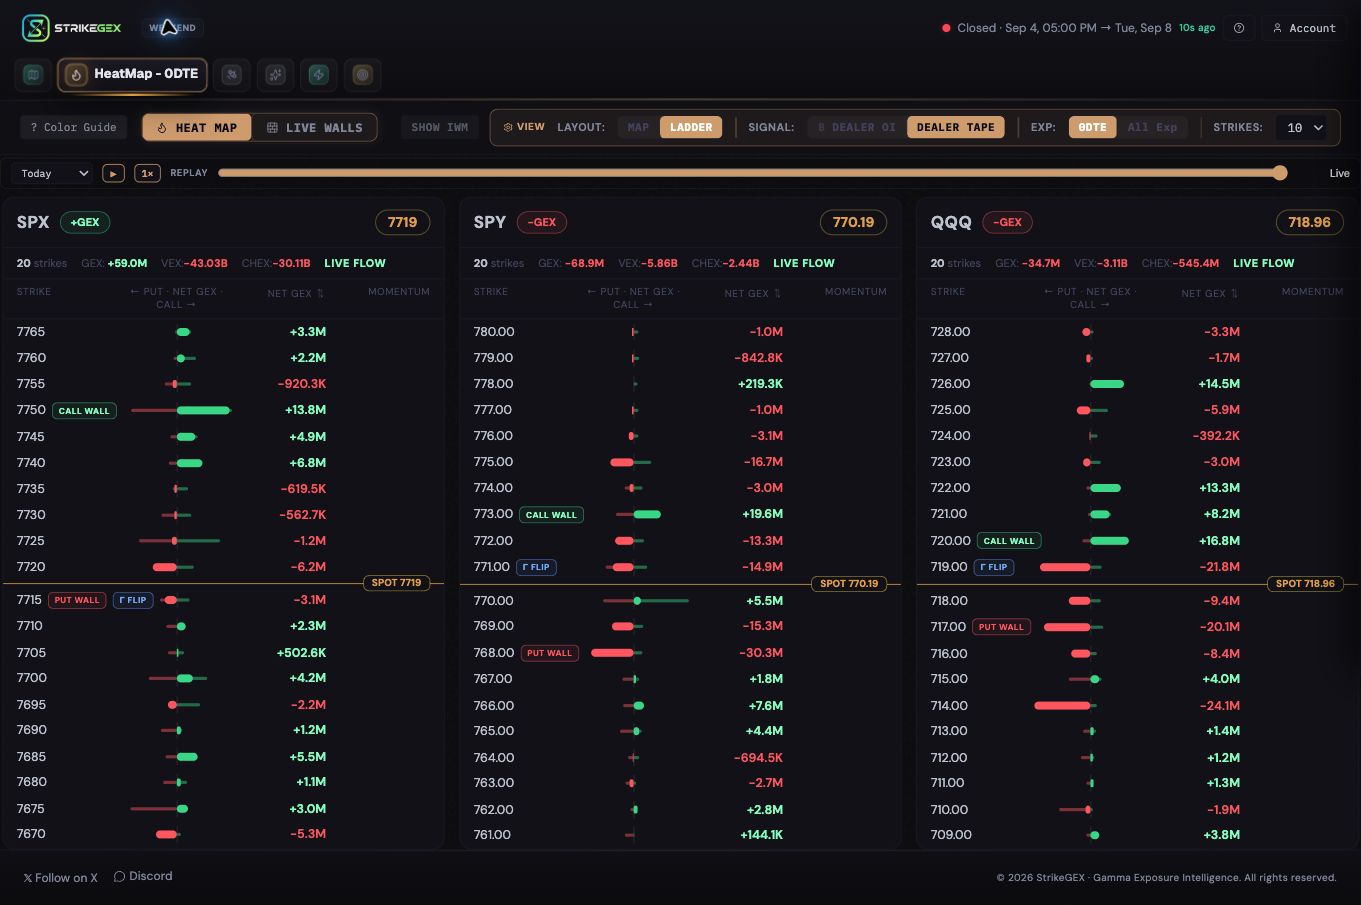Viewport: 1361px width, 905px height.
Task: Open the Today date dropdown
Action: [54, 173]
